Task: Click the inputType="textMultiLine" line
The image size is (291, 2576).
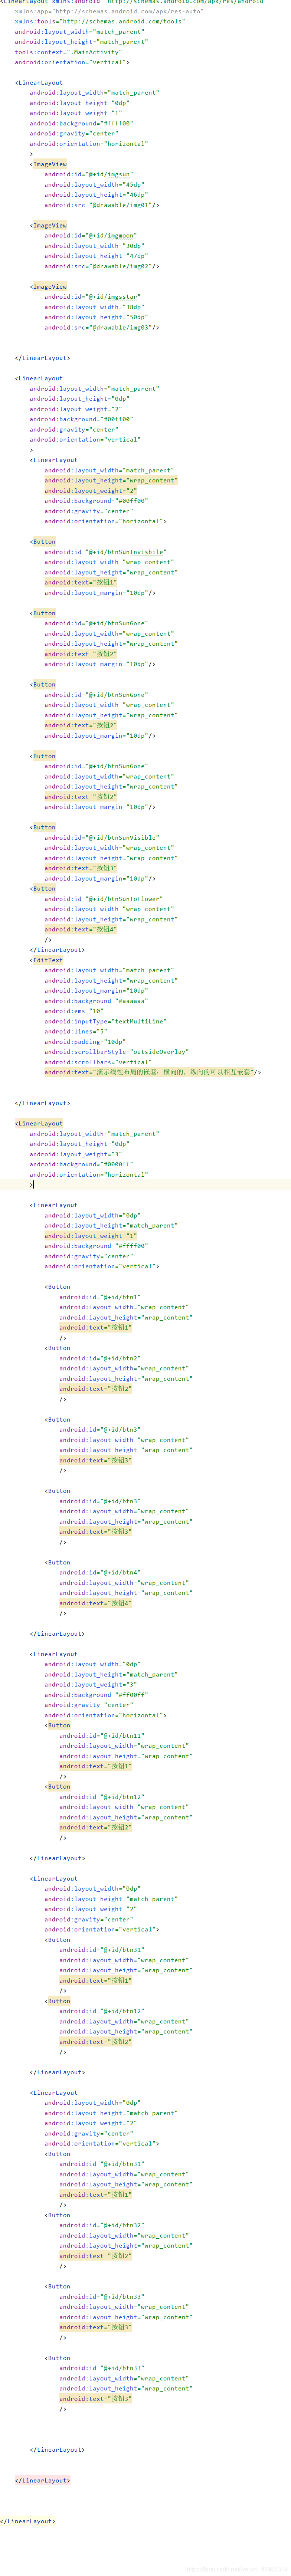Action: pyautogui.click(x=105, y=1021)
